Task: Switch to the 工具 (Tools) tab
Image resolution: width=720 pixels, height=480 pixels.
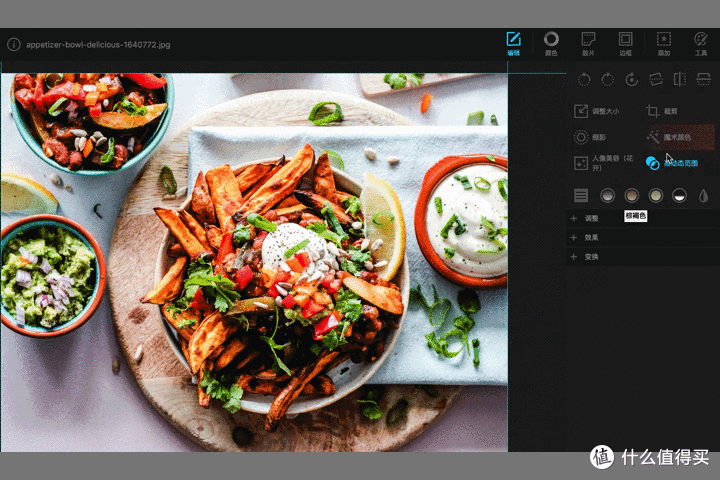Action: (701, 44)
